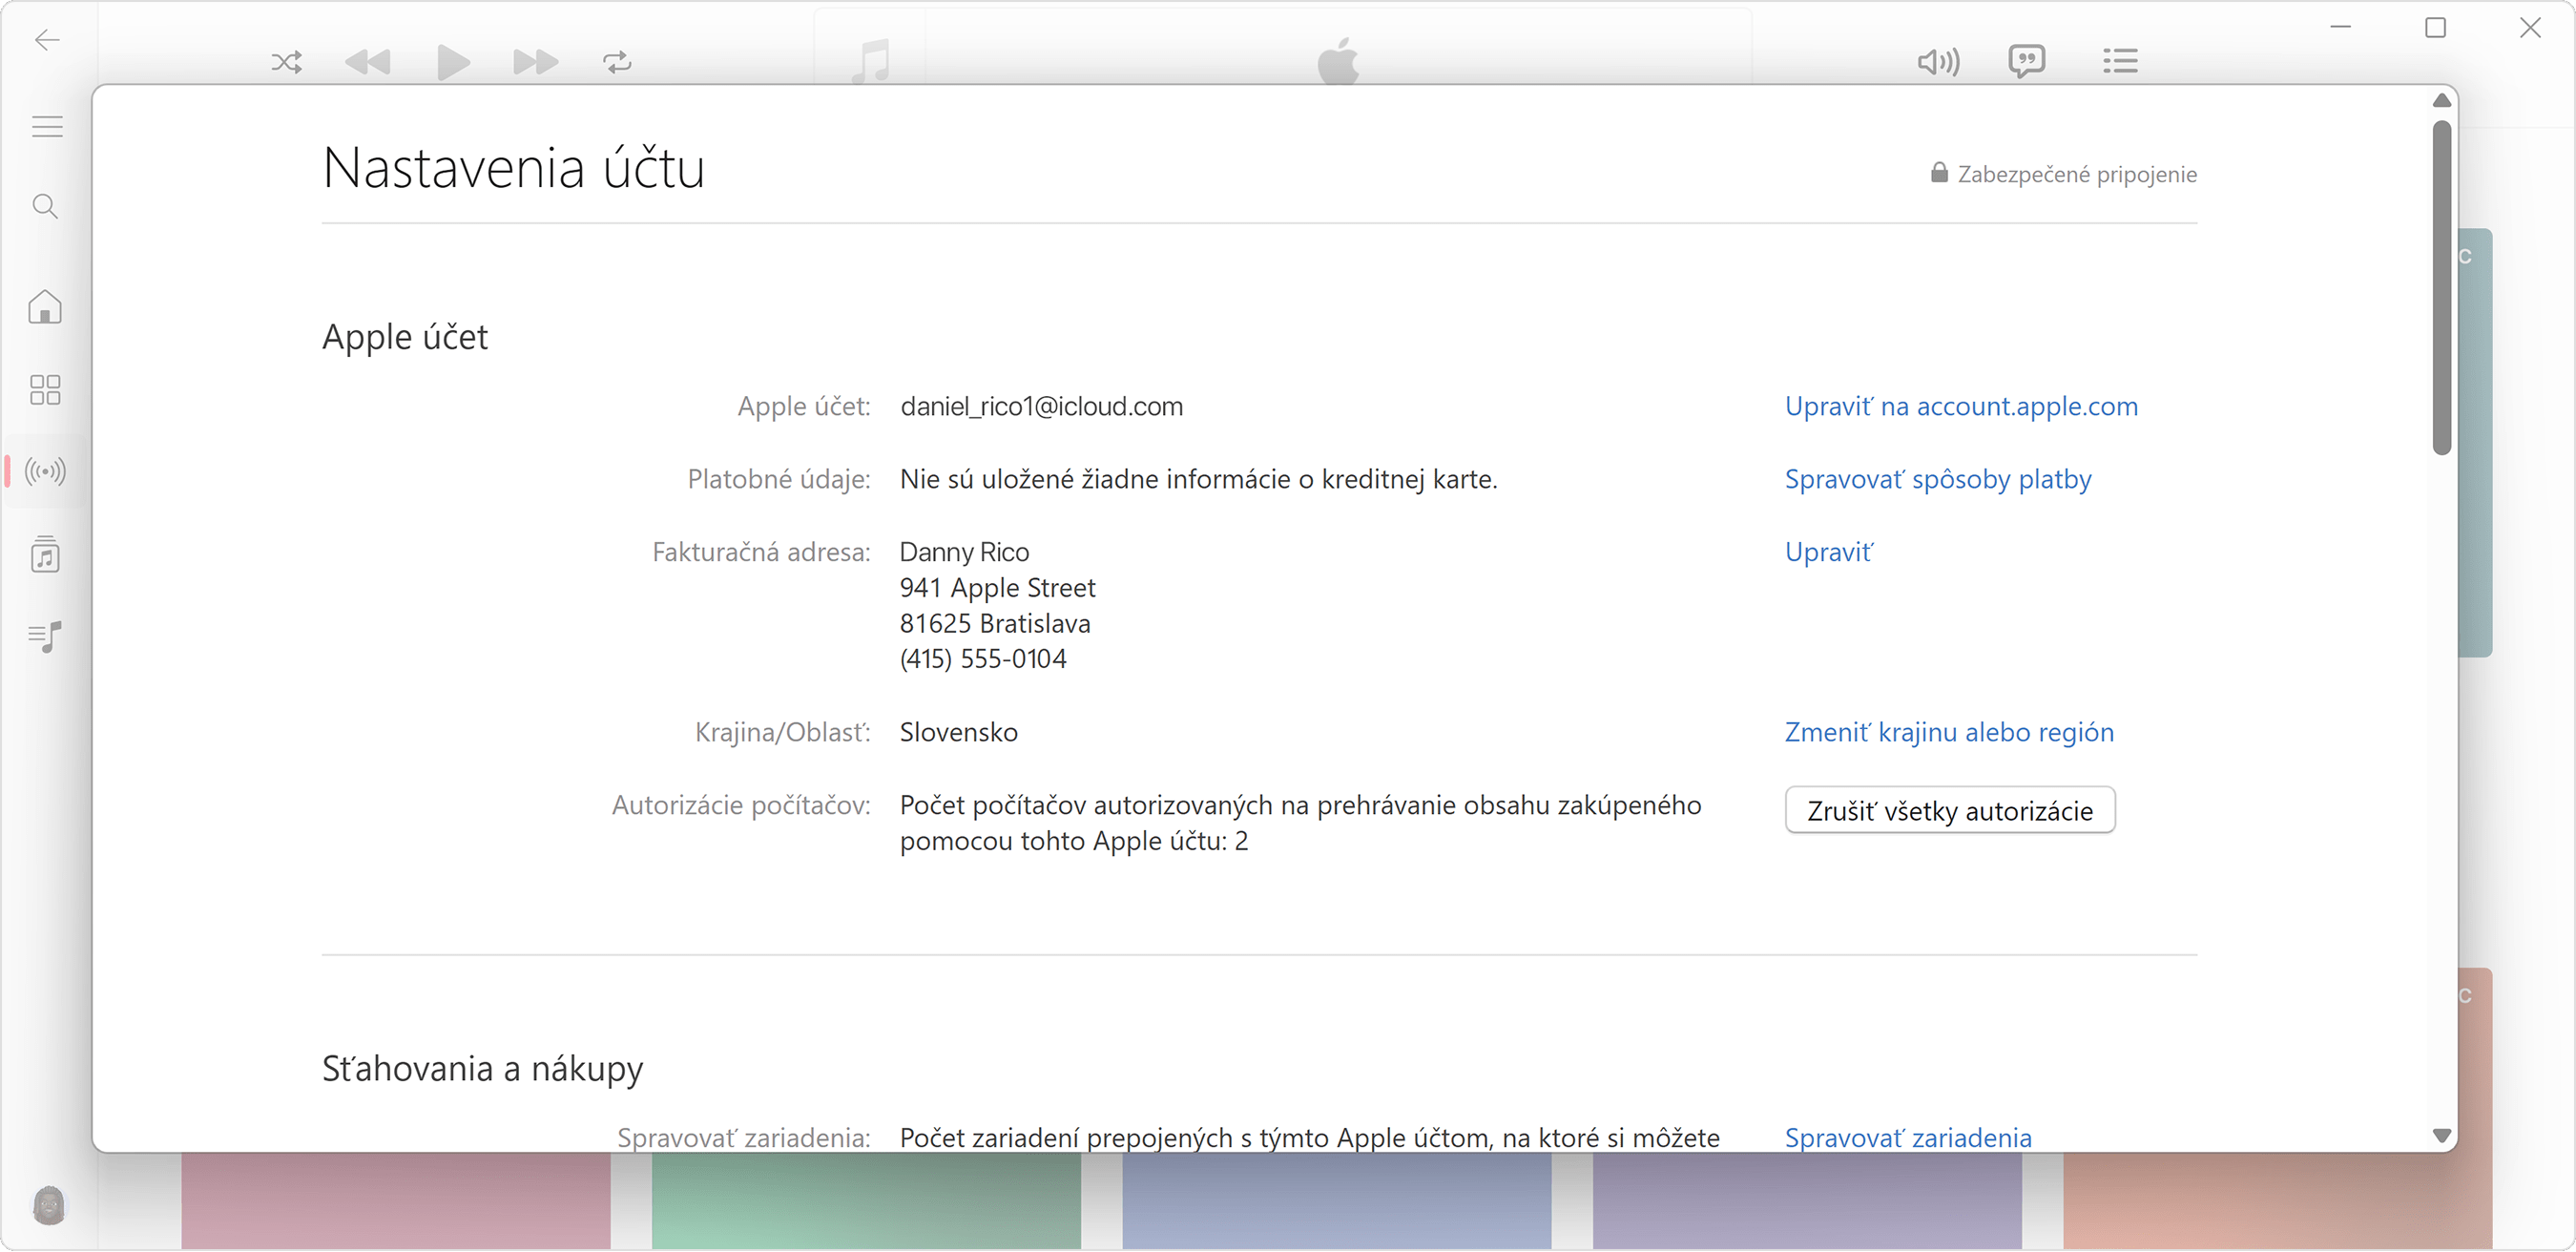Open the music library icon in sidebar

pos(45,553)
